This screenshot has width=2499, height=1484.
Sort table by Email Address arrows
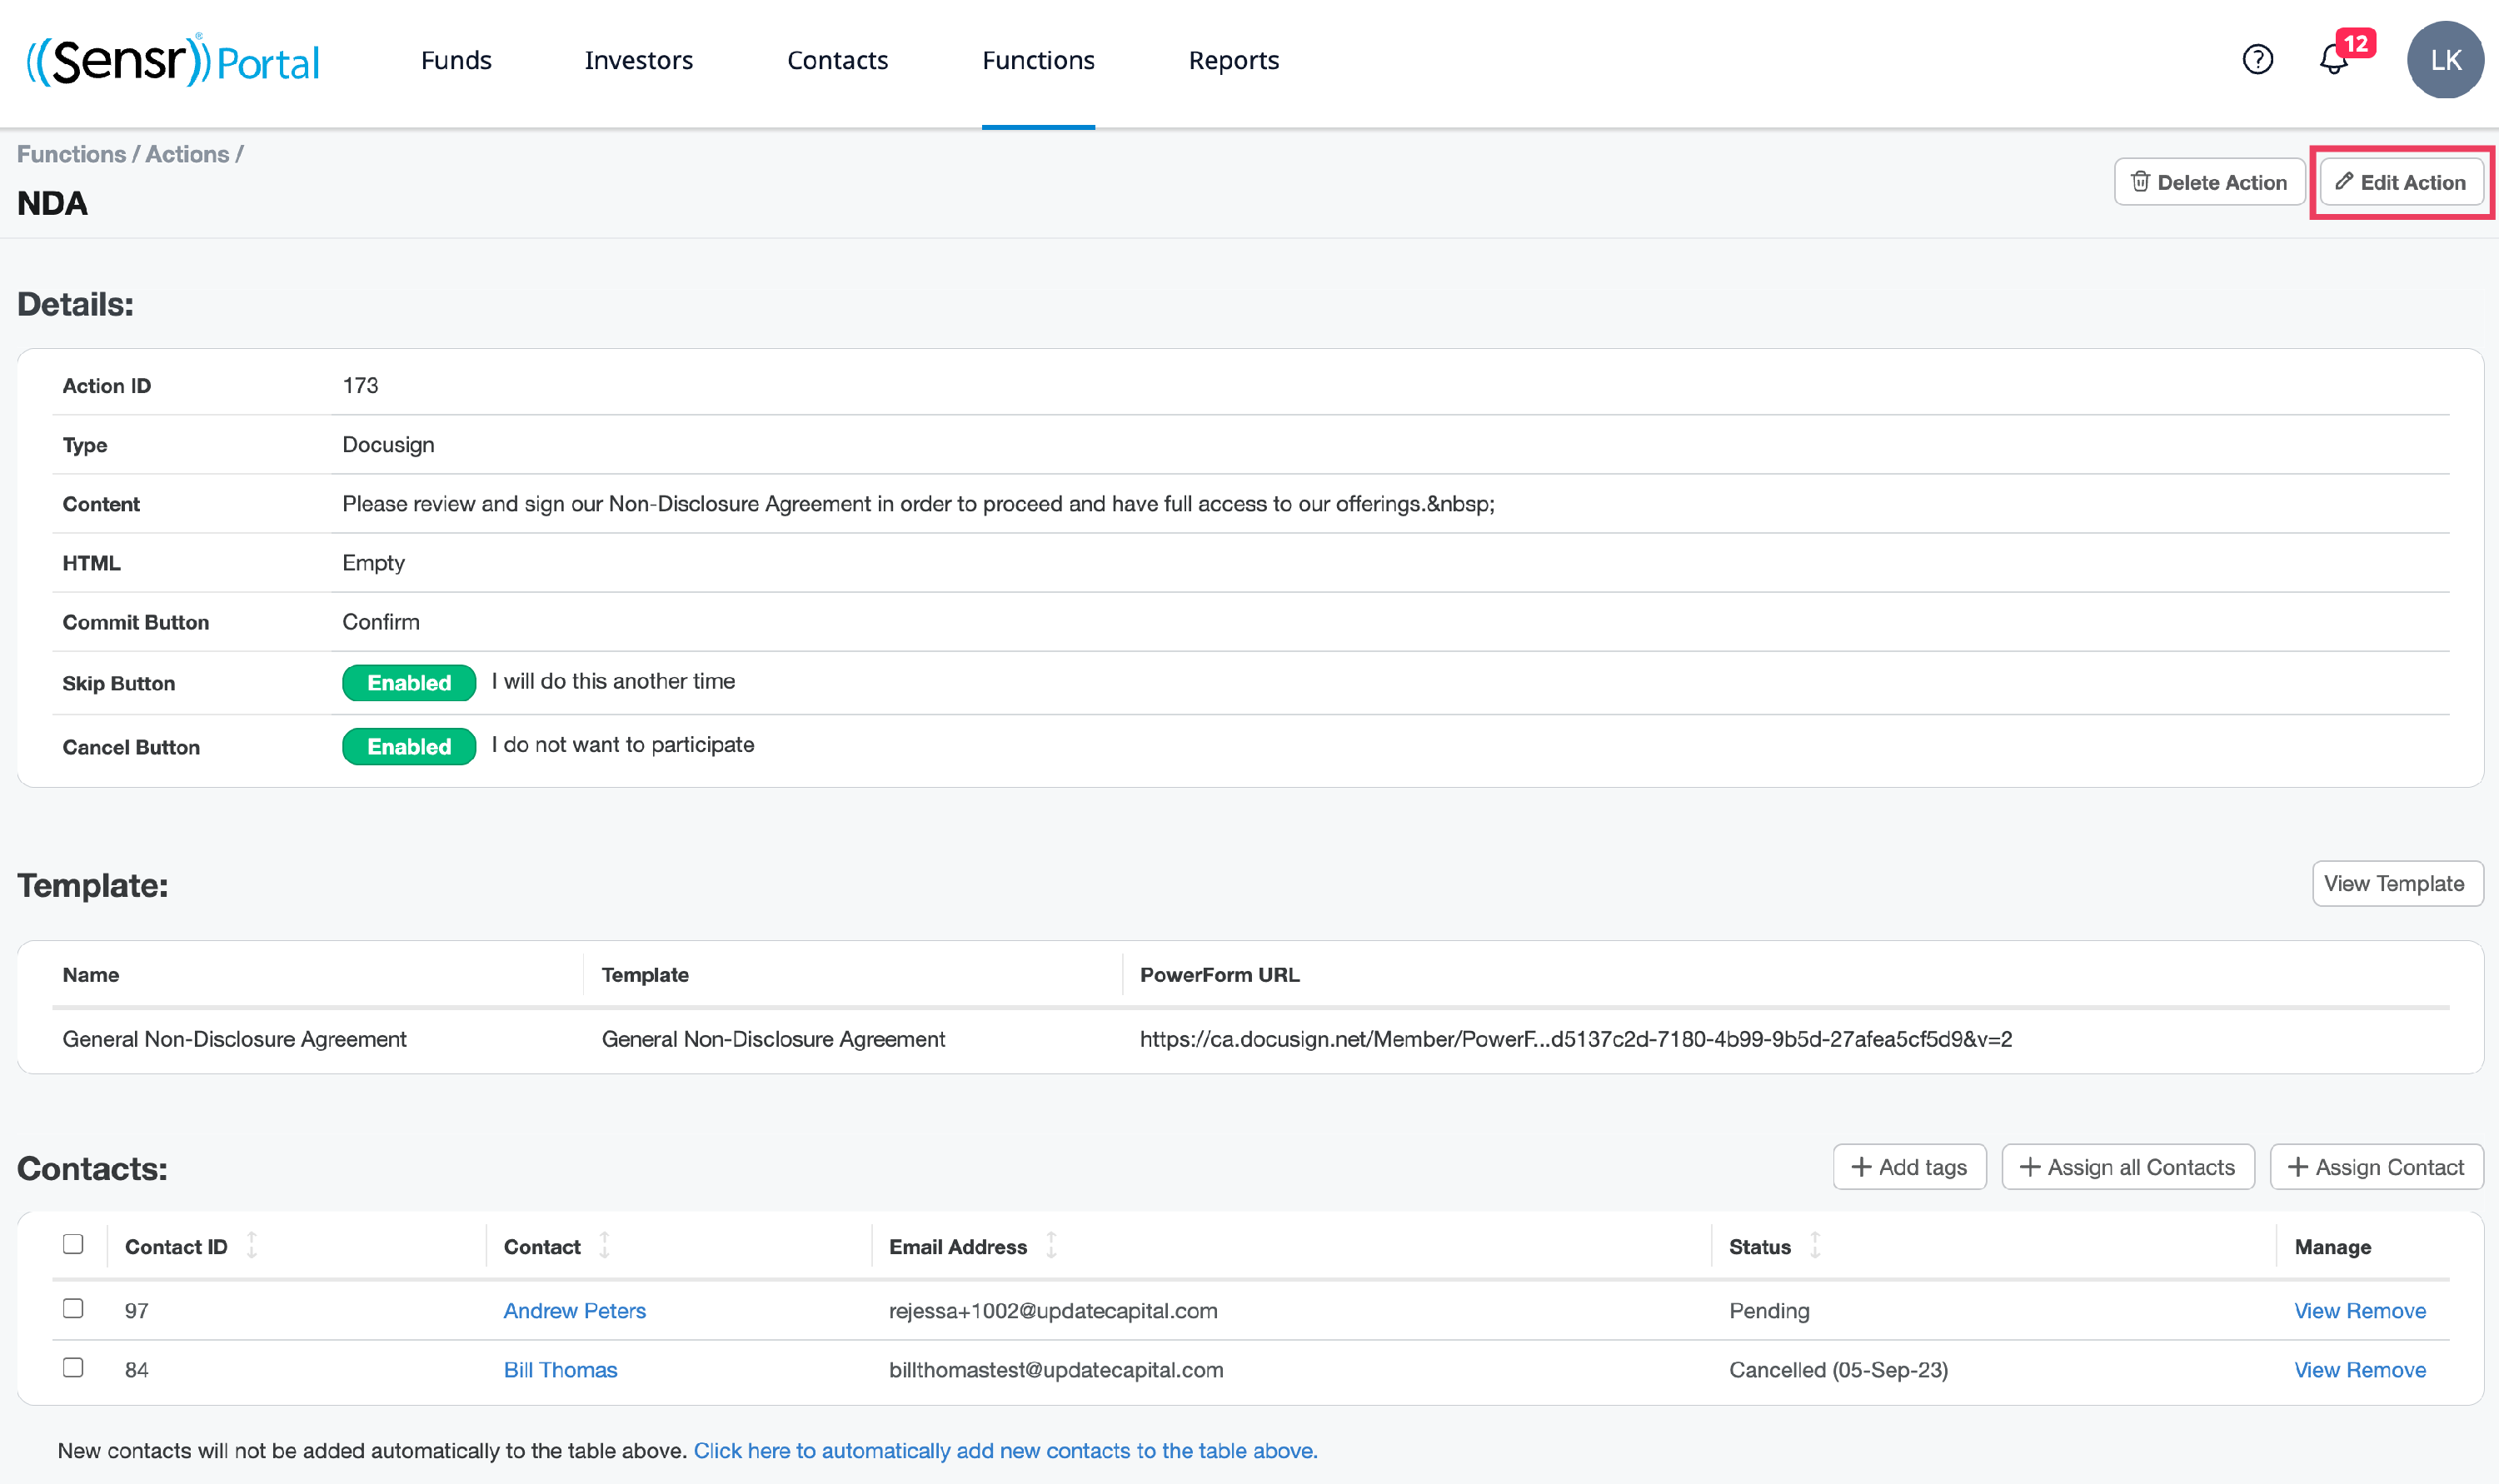pos(1051,1246)
